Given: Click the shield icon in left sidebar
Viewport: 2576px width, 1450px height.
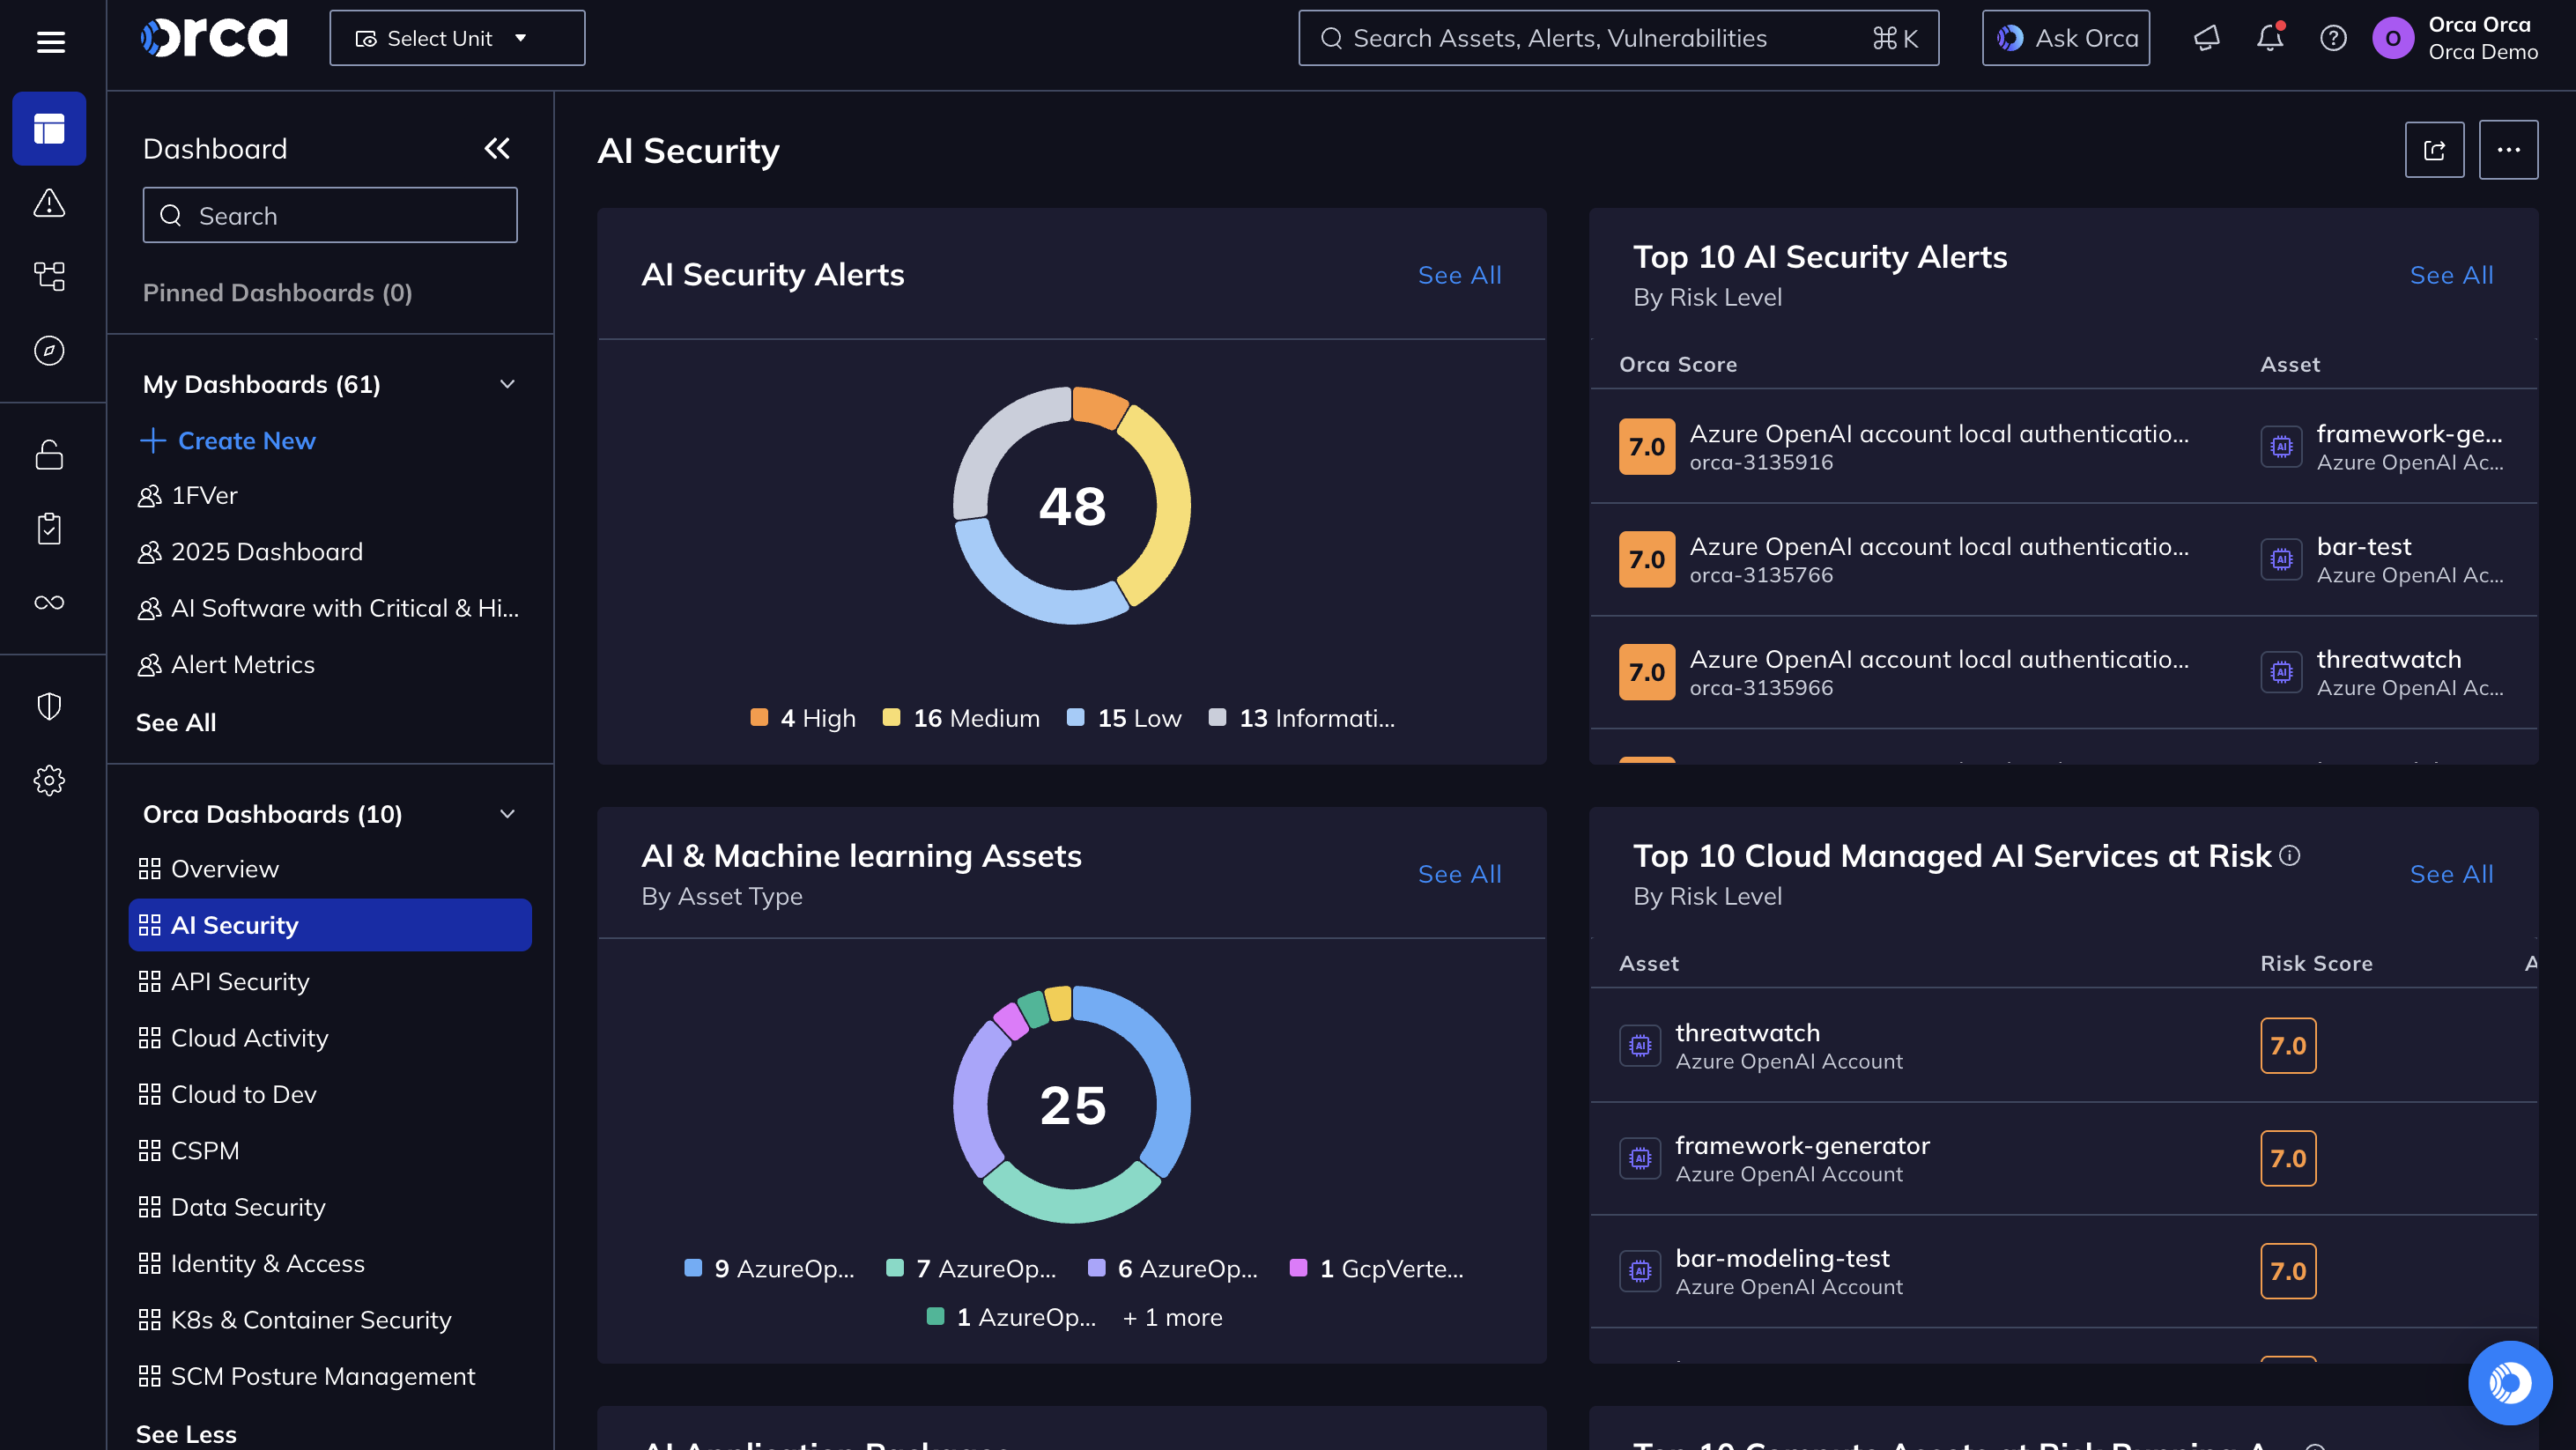Looking at the screenshot, I should 49,706.
